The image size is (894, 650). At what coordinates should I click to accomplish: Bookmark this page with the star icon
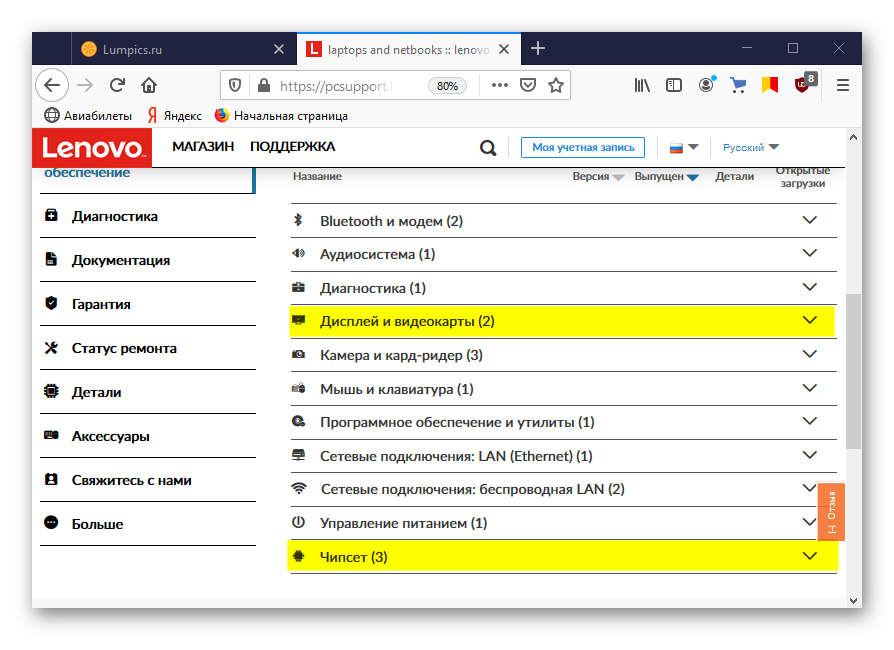click(x=556, y=85)
